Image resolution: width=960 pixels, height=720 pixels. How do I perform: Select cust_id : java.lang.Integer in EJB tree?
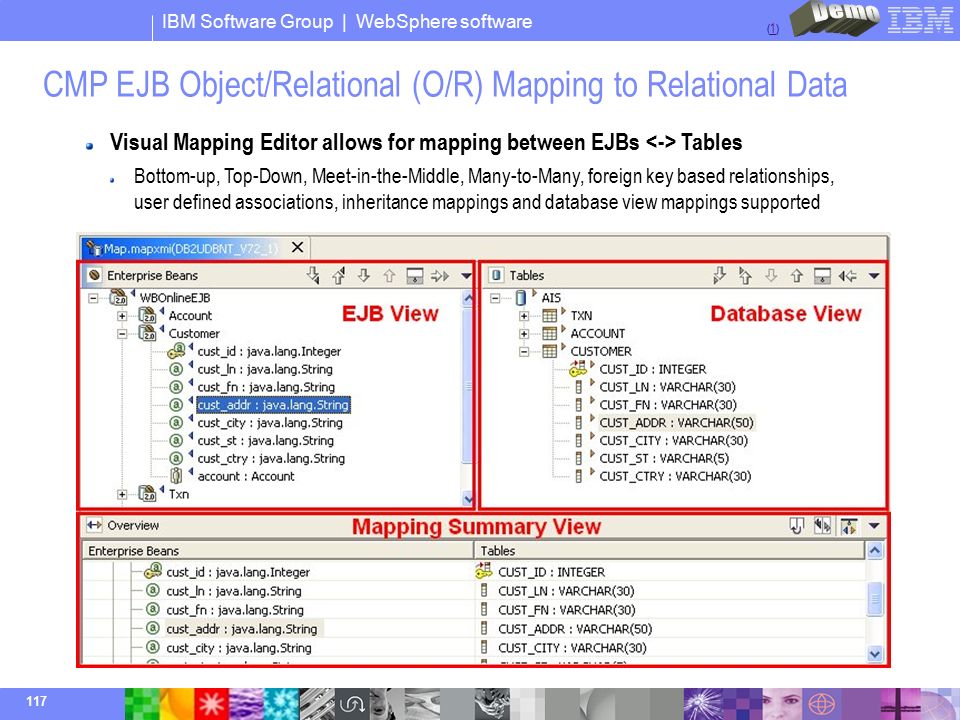[x=269, y=351]
